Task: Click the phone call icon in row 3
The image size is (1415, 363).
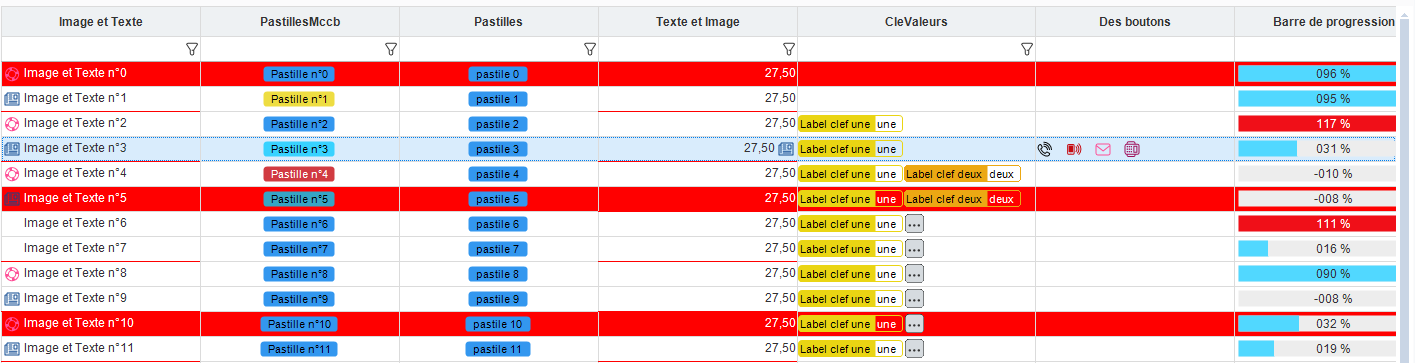Action: [1045, 149]
